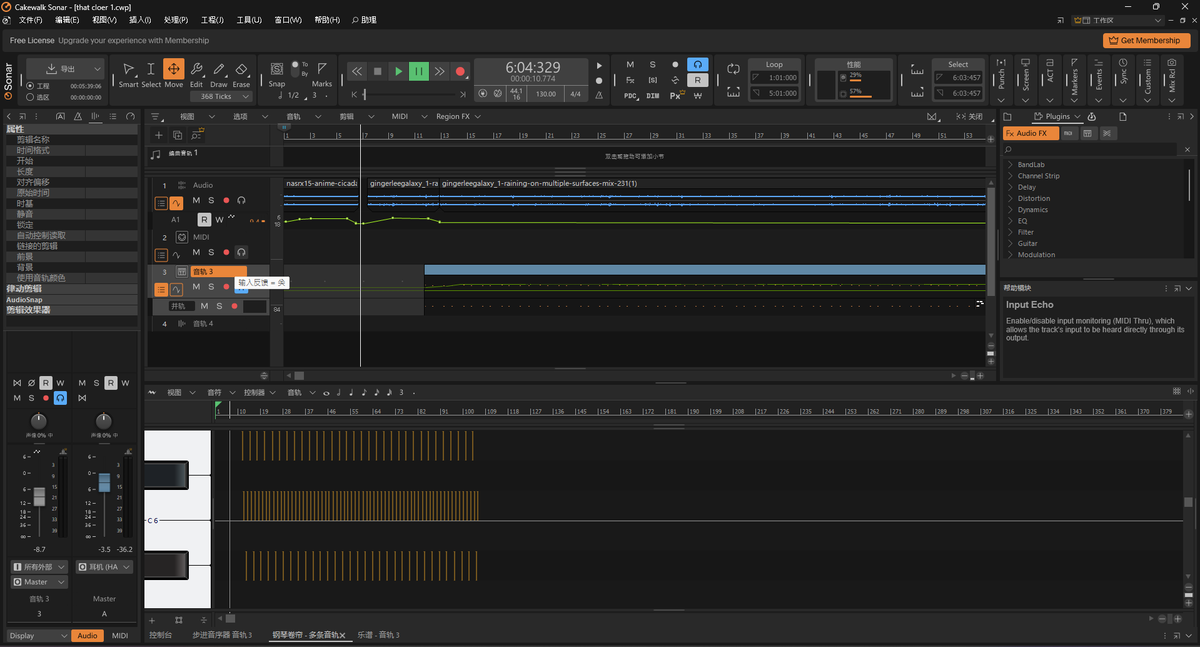Rewind to start in transport
Screen dimensions: 1200x647
pos(357,71)
